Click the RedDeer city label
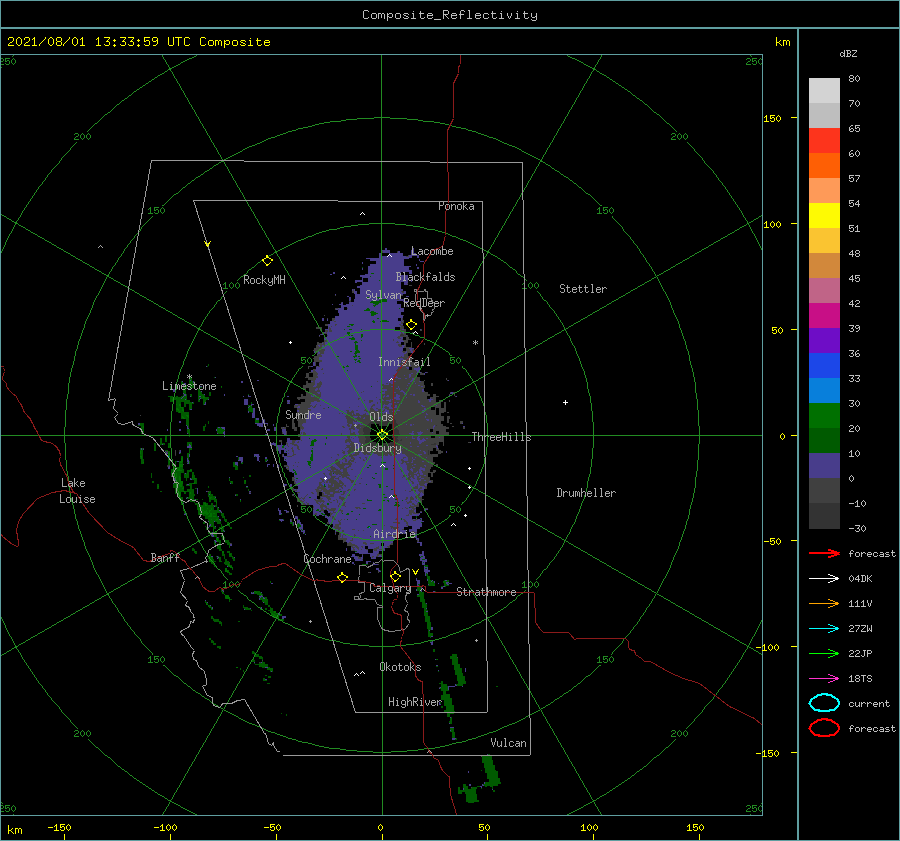The width and height of the screenshot is (900, 841). [x=424, y=303]
